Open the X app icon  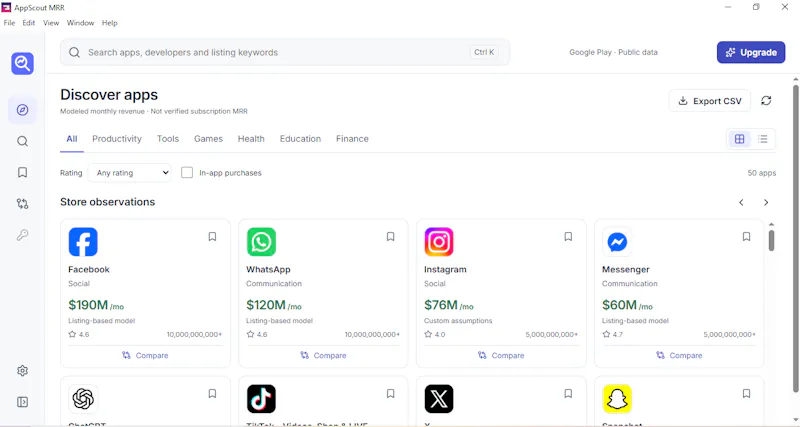click(439, 399)
